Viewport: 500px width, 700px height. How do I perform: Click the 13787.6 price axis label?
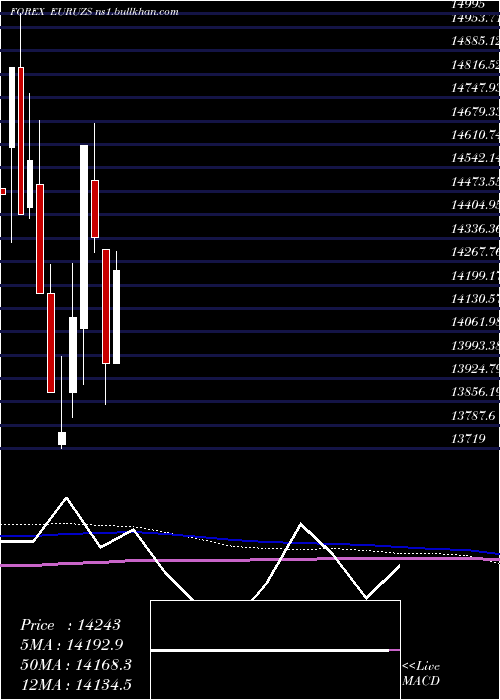[473, 417]
